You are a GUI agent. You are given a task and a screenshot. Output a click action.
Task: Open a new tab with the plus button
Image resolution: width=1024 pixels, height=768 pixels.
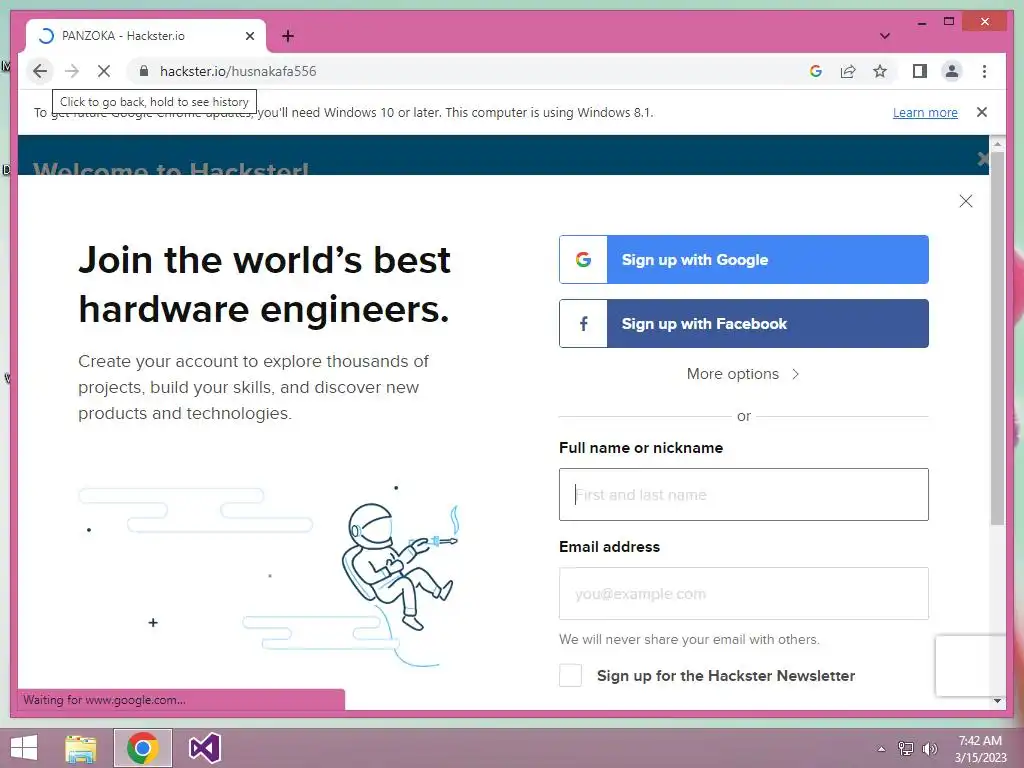(288, 36)
